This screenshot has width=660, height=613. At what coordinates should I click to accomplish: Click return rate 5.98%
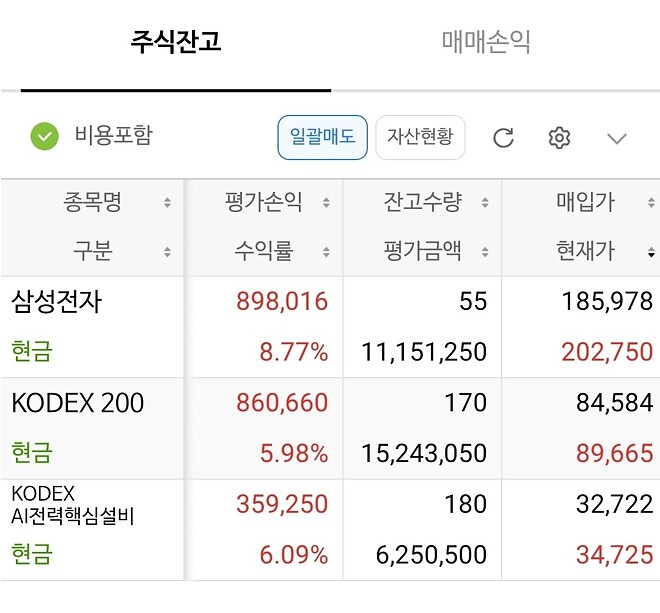pyautogui.click(x=293, y=453)
